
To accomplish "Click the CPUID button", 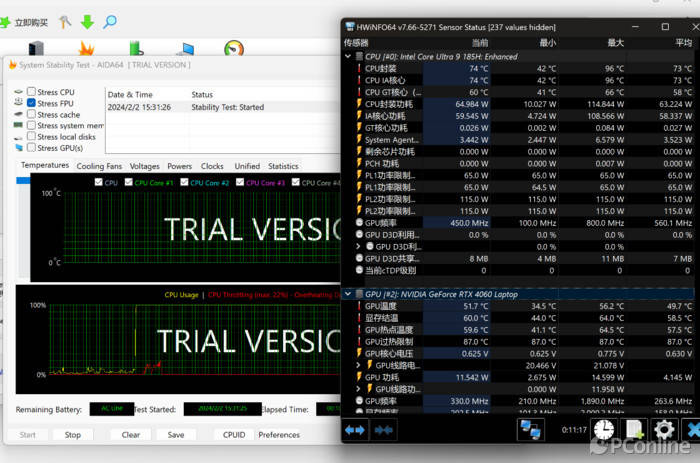I will click(234, 435).
